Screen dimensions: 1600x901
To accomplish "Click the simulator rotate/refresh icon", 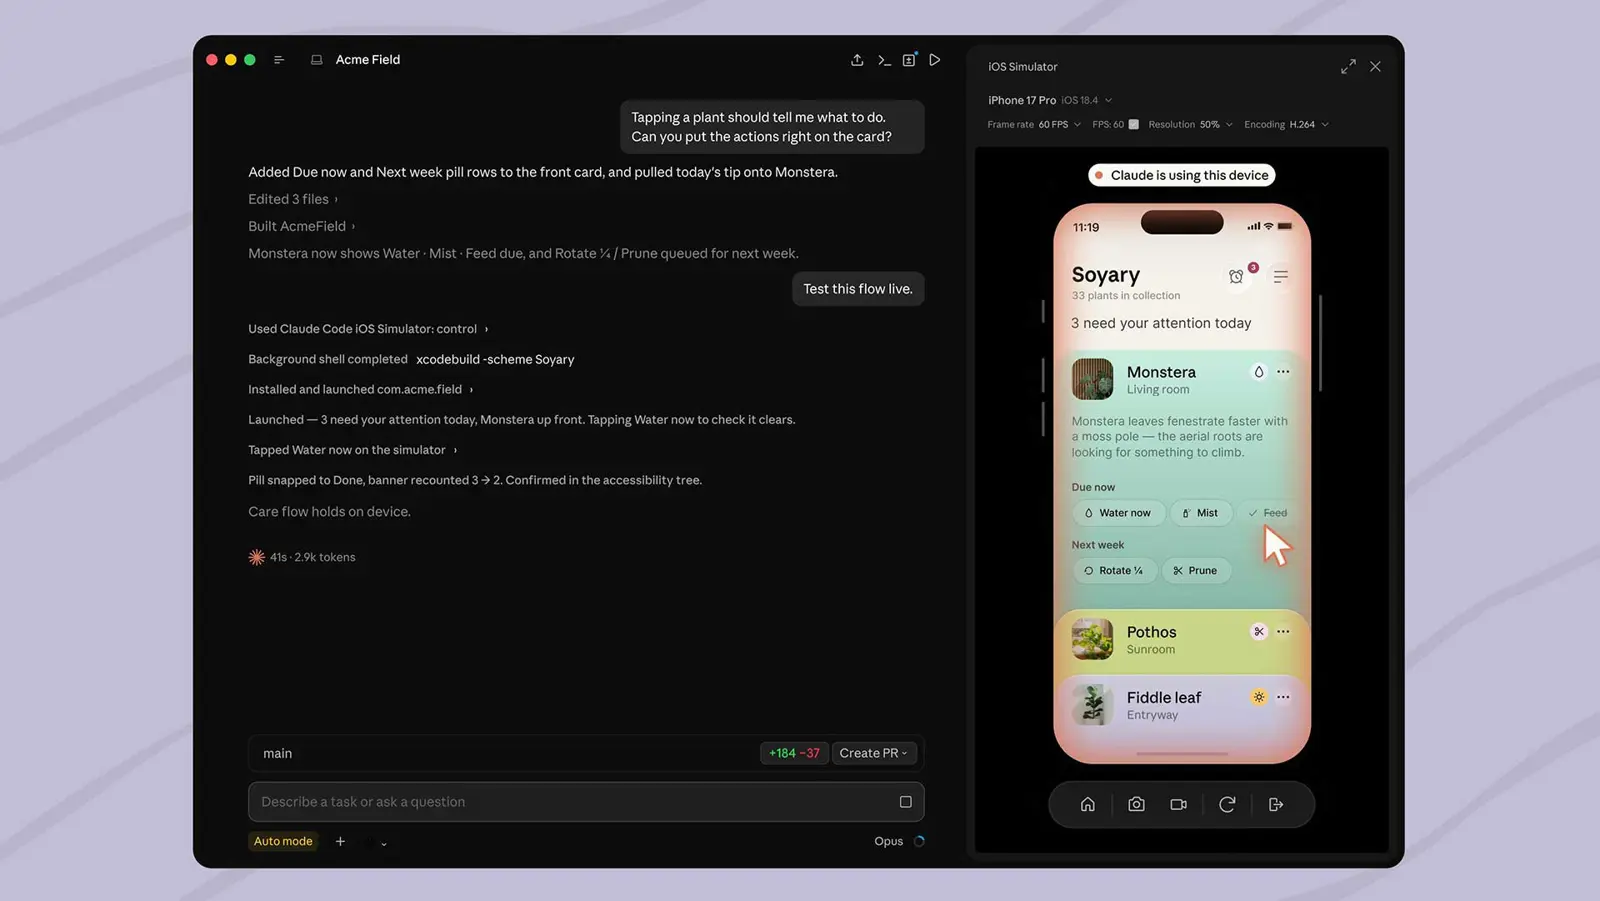I will pos(1227,804).
